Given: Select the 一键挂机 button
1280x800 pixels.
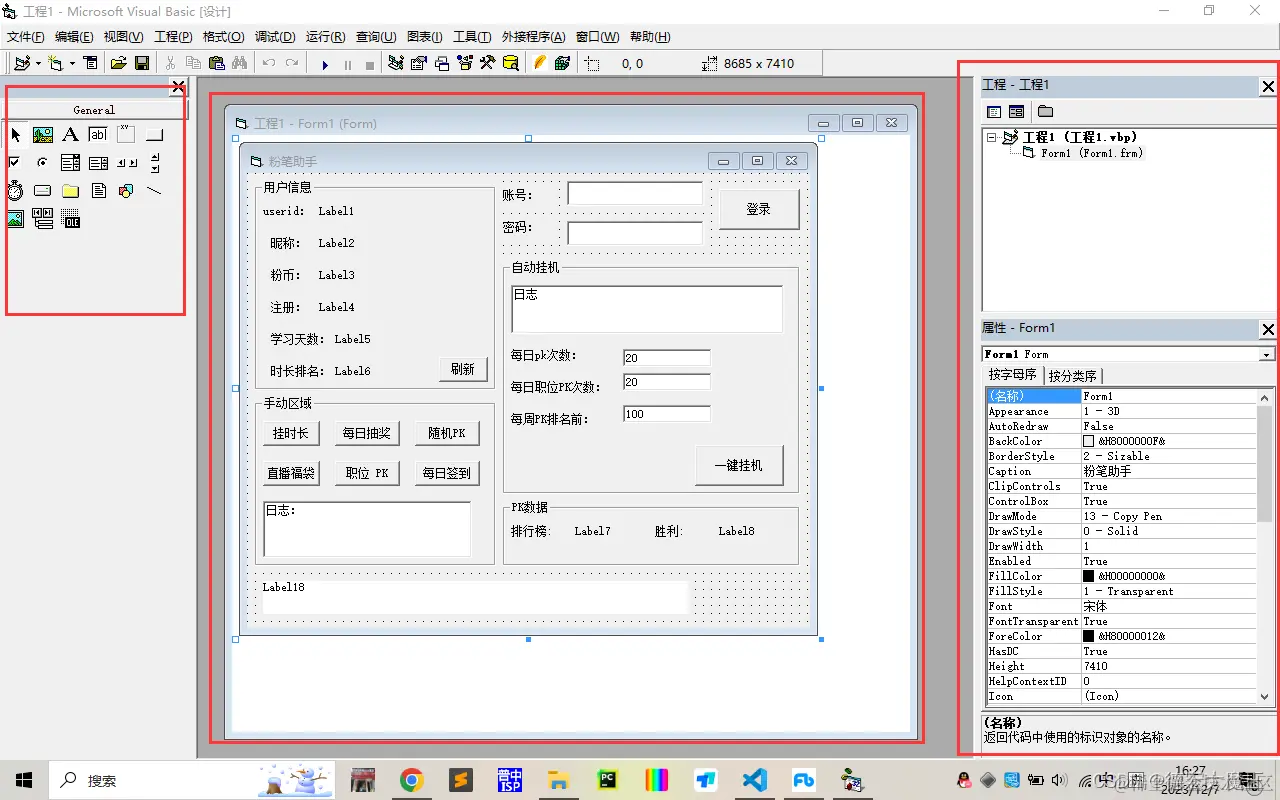Looking at the screenshot, I should coord(739,465).
